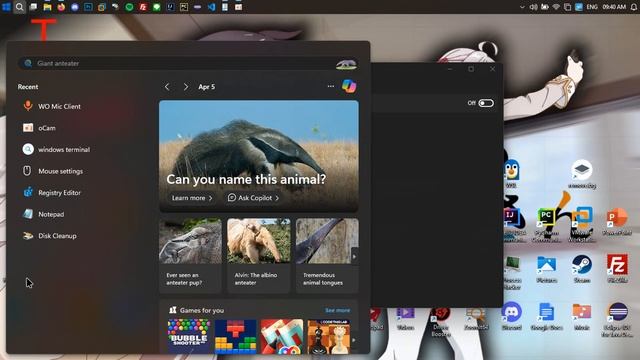The width and height of the screenshot is (640, 360).
Task: Launch Firefox from the taskbar
Action: [61, 7]
